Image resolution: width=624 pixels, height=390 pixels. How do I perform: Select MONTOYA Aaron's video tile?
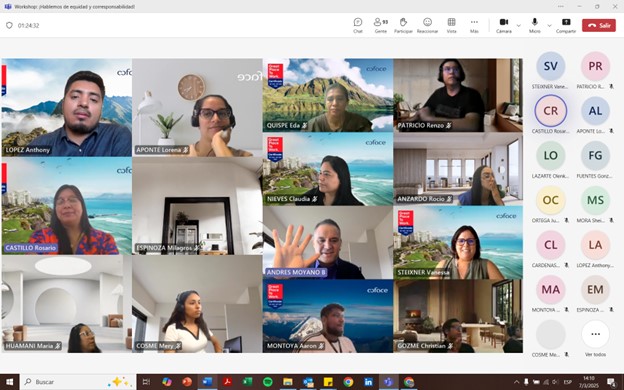(328, 316)
